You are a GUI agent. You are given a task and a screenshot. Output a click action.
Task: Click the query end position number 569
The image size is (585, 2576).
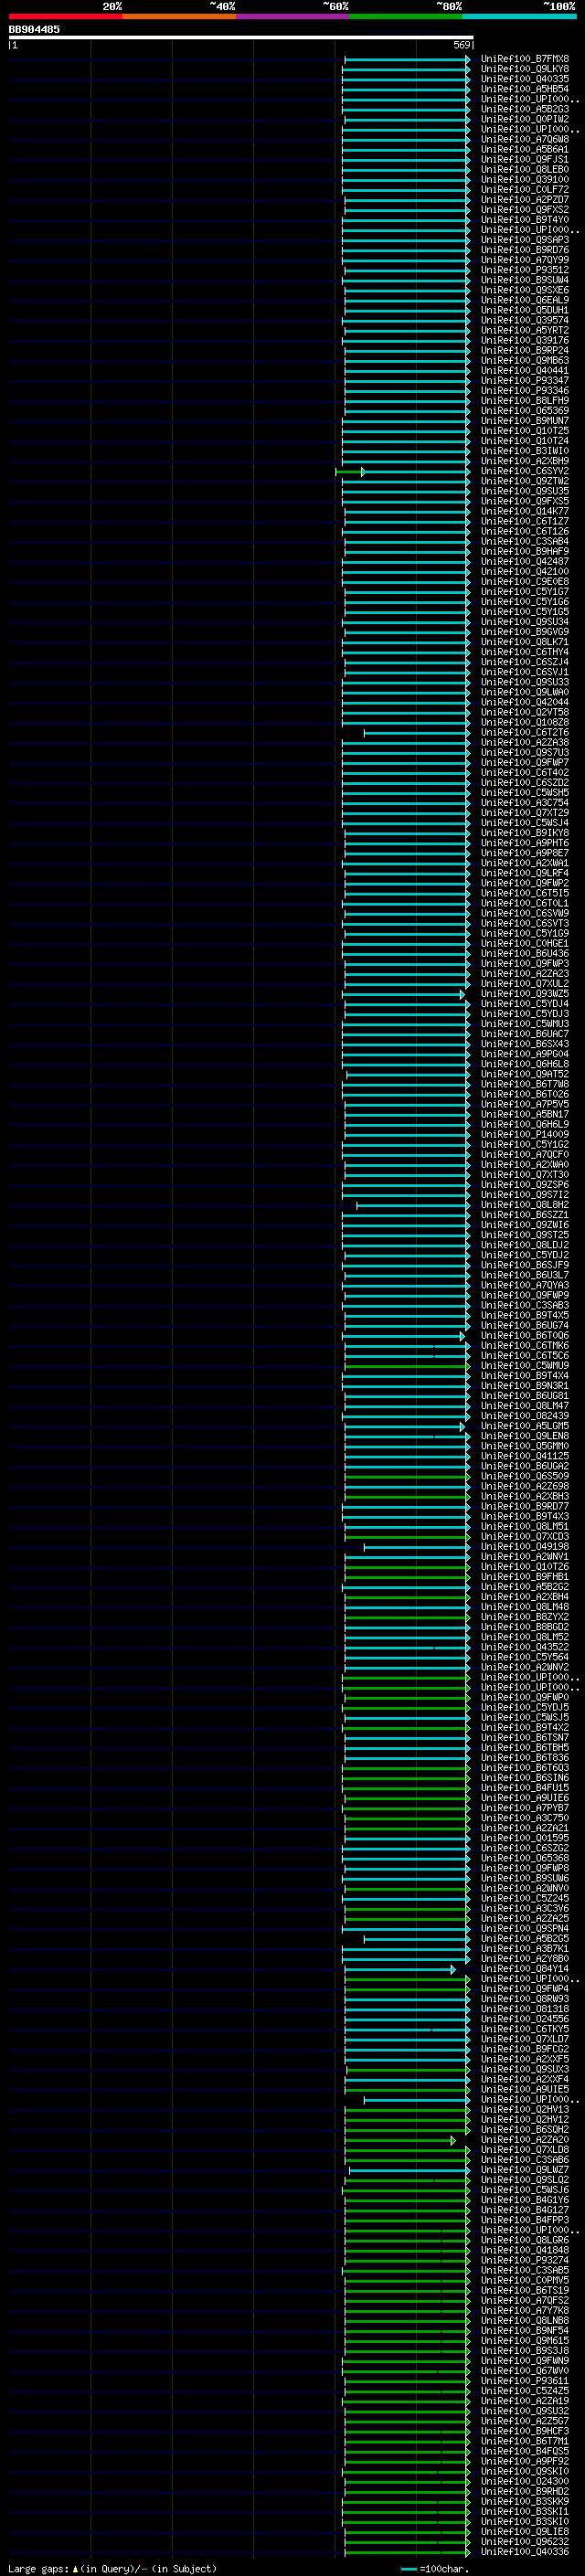click(462, 45)
